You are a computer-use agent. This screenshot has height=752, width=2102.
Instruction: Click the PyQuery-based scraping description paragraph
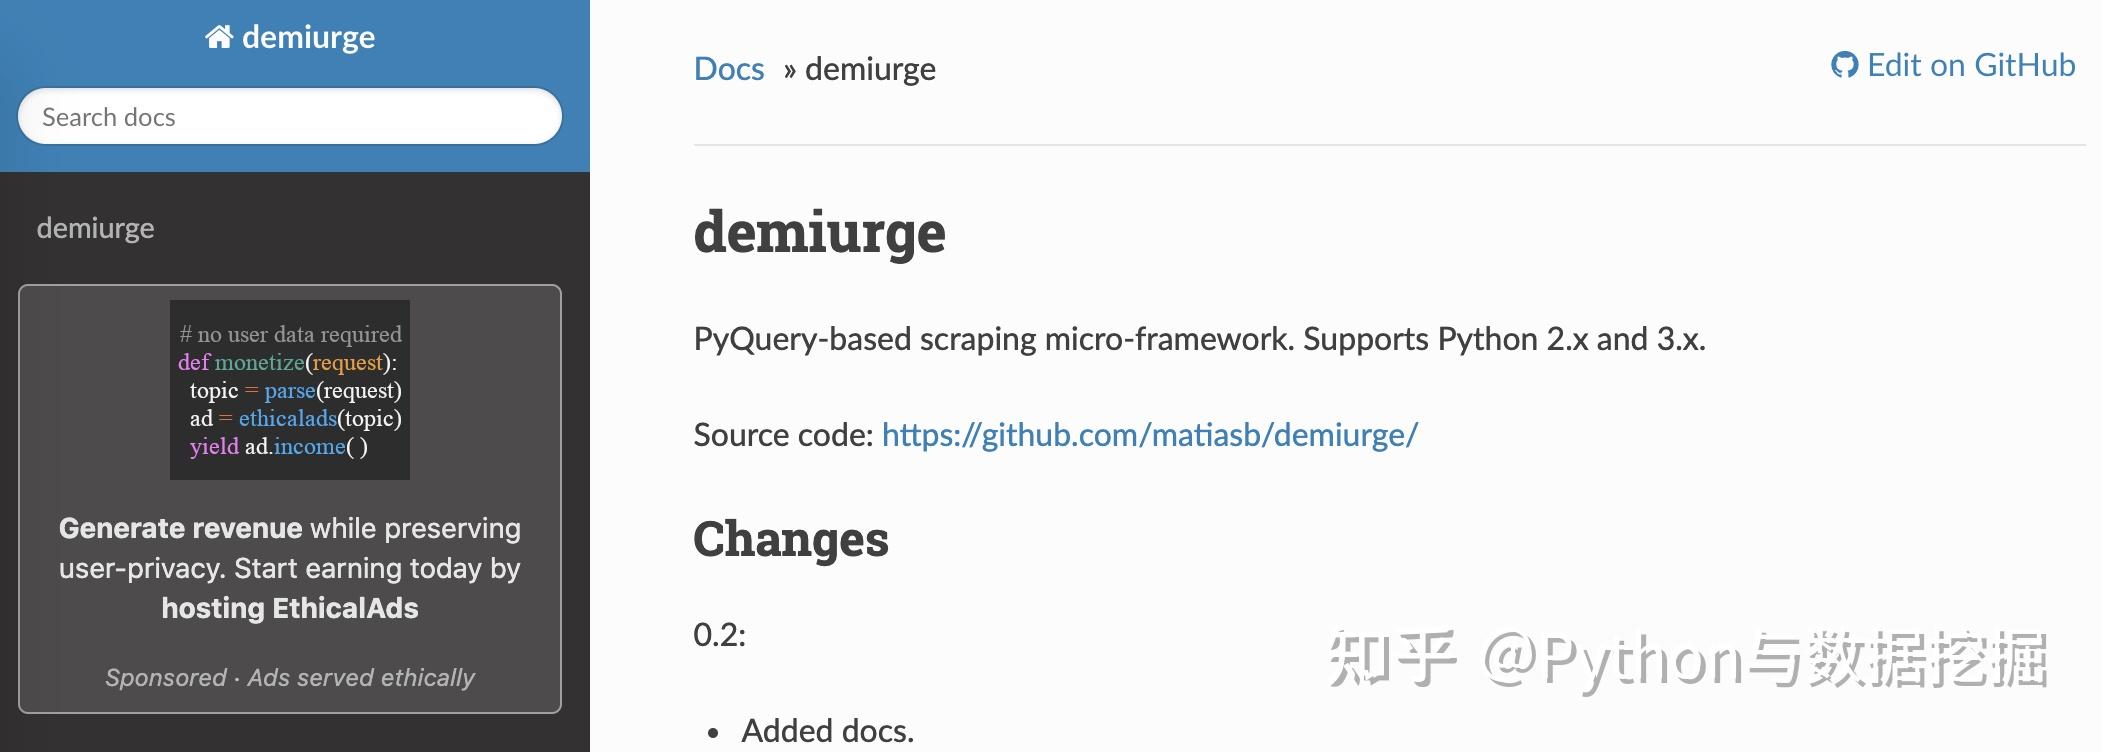click(1199, 339)
